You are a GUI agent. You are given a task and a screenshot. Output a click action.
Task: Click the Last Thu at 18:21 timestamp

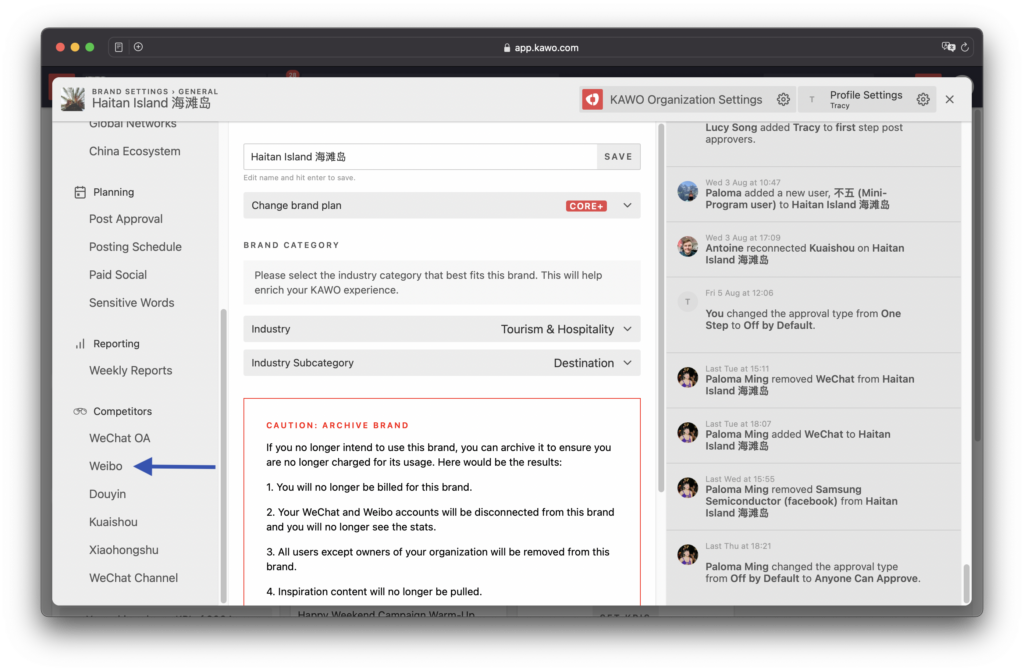(x=738, y=546)
